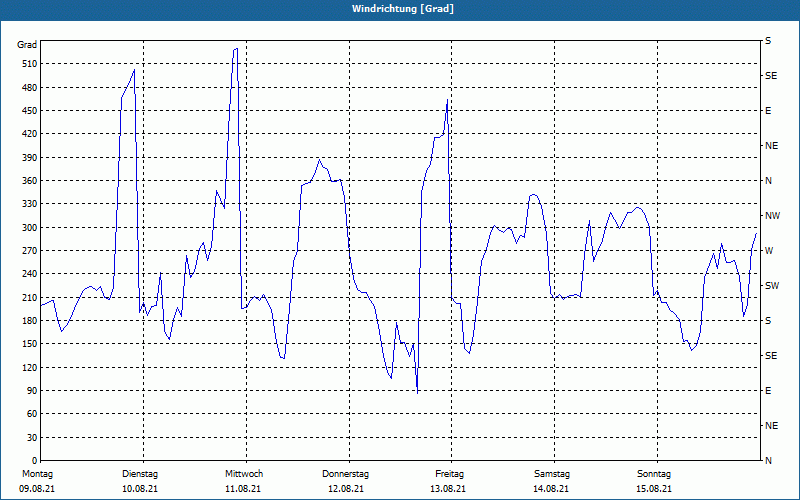Click the 240 degree axis value

30,274
